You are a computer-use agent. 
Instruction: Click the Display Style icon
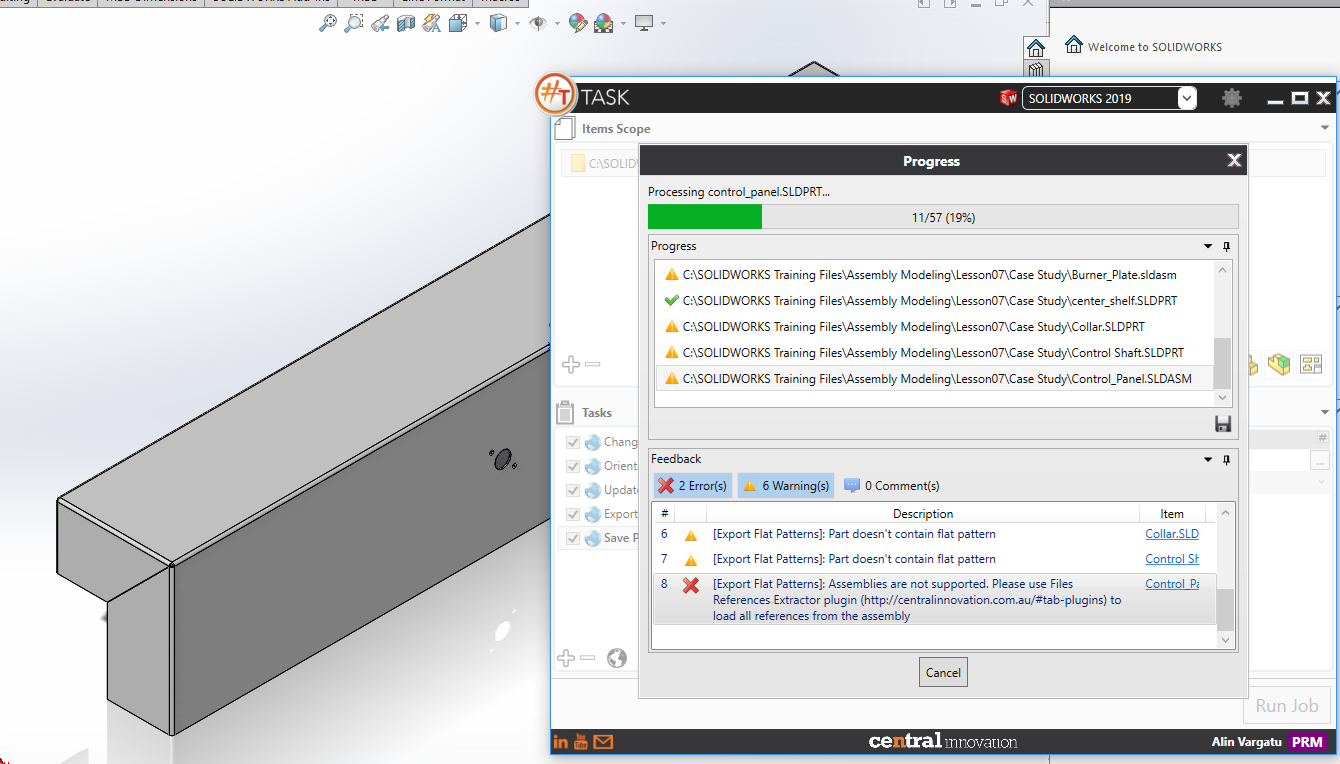click(x=499, y=23)
